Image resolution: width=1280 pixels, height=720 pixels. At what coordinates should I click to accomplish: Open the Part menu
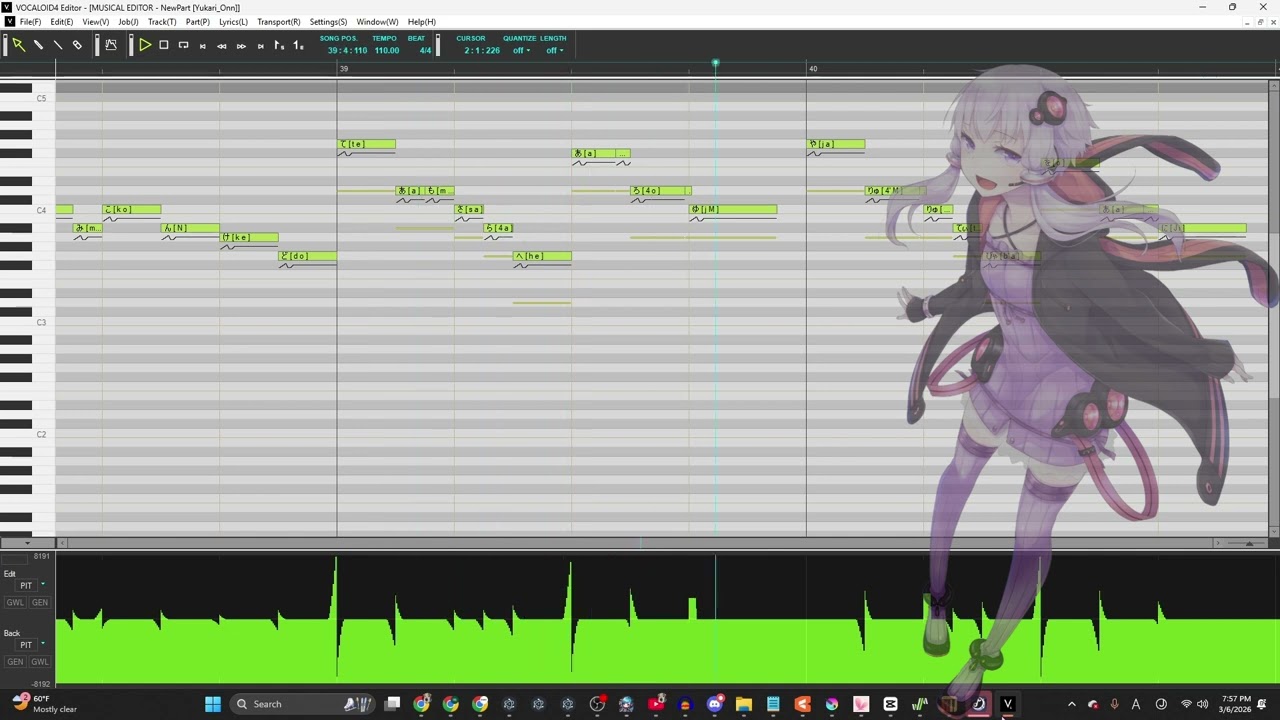click(198, 22)
